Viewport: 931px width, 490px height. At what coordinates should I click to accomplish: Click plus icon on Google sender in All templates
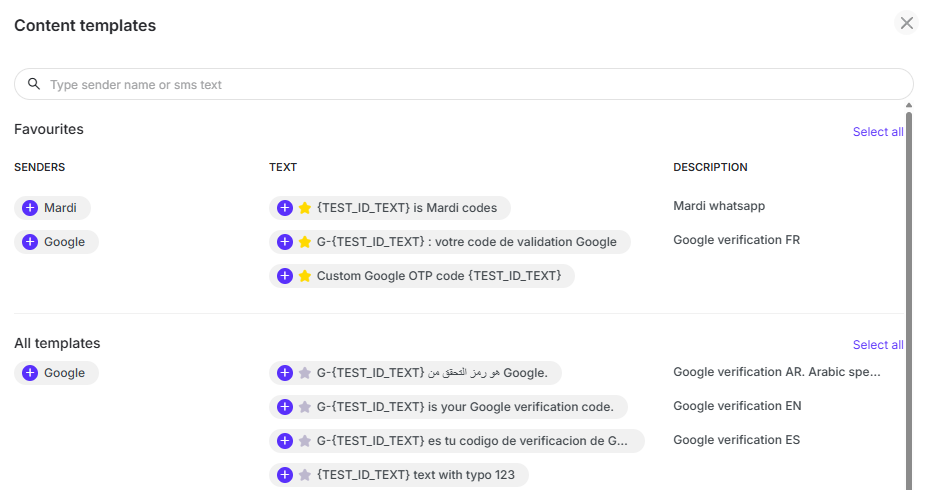coord(30,373)
